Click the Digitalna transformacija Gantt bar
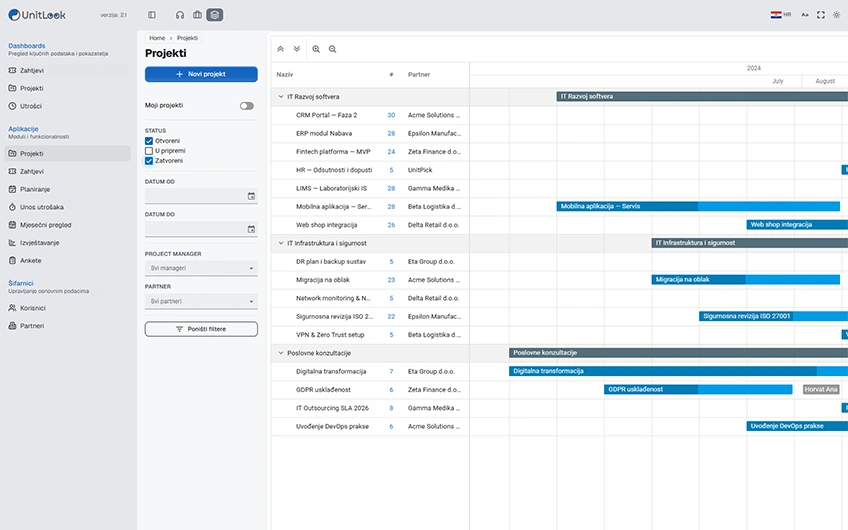This screenshot has height=530, width=848. pyautogui.click(x=678, y=371)
